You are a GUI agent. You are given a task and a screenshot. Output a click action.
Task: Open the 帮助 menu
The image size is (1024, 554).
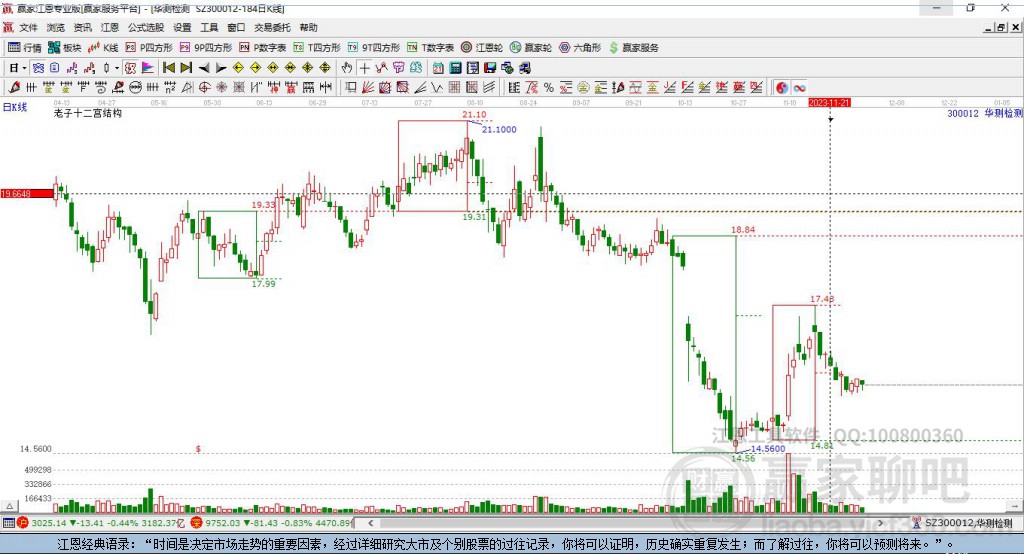pos(308,27)
